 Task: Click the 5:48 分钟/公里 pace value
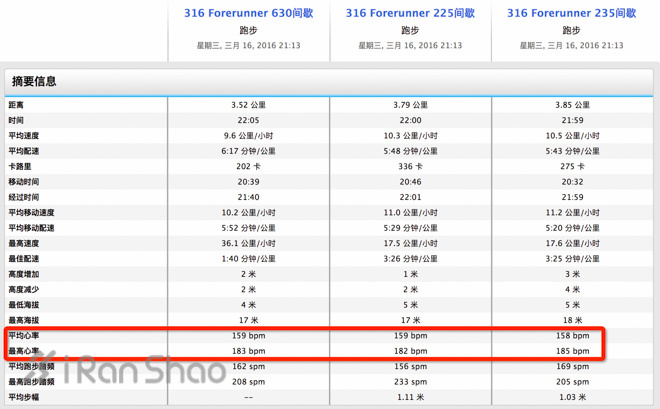[410, 151]
